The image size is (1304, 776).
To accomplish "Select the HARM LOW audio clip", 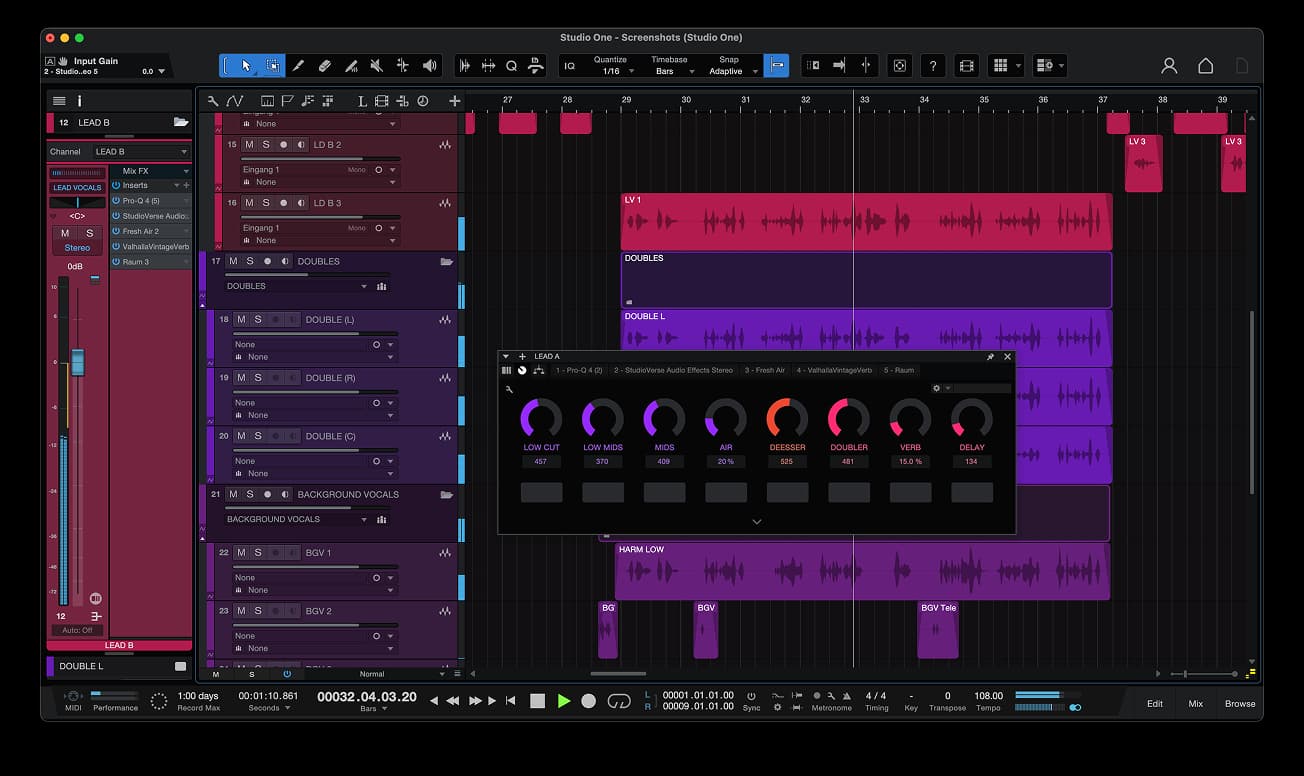I will tap(862, 572).
